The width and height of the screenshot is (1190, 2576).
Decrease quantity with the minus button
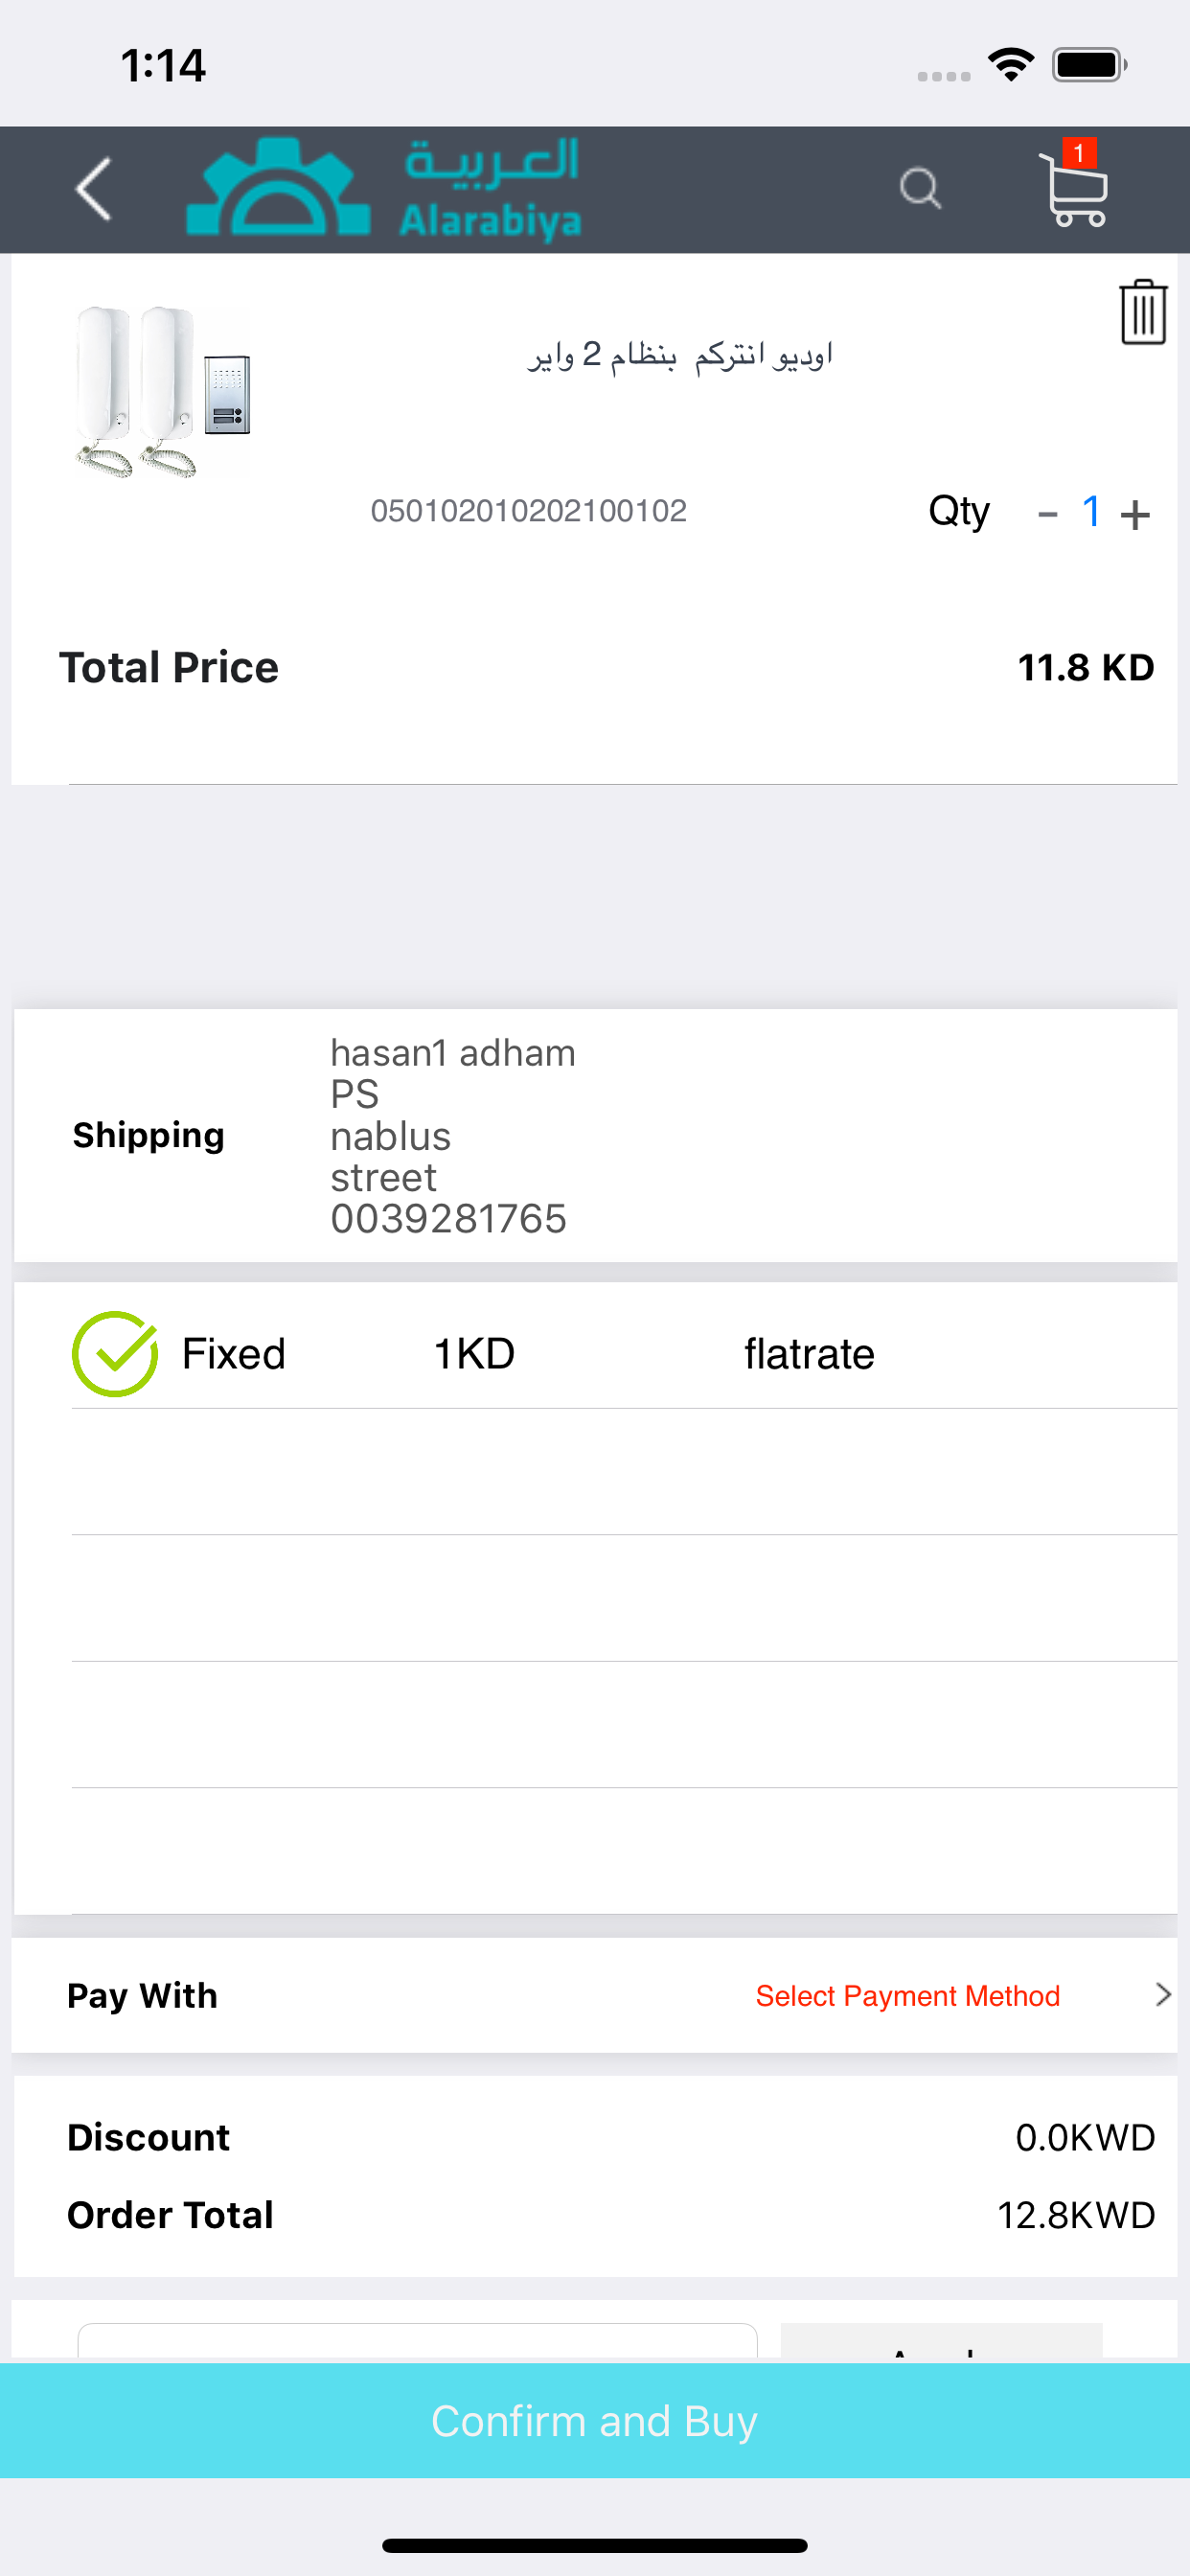[x=1047, y=514]
